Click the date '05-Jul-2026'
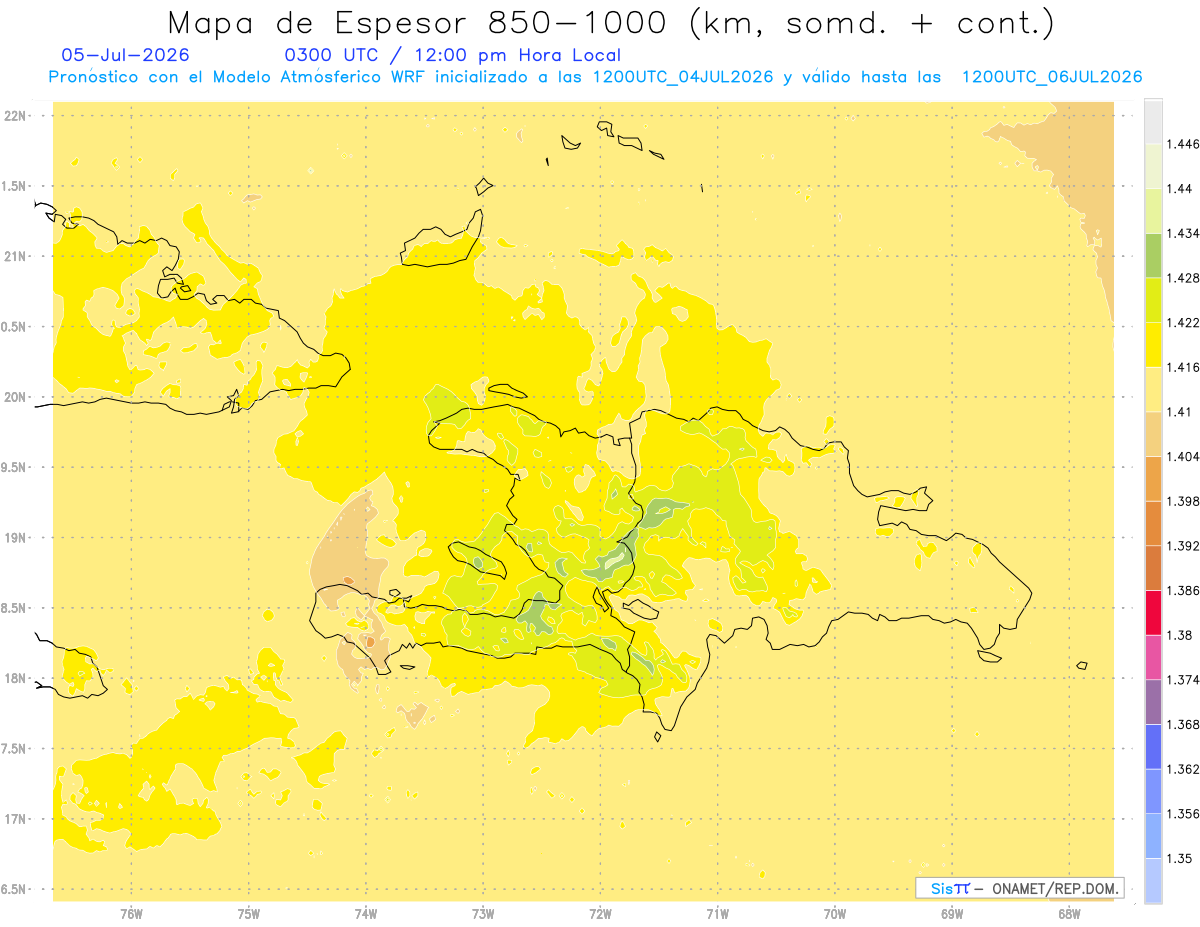The height and width of the screenshot is (927, 1200). (x=125, y=55)
